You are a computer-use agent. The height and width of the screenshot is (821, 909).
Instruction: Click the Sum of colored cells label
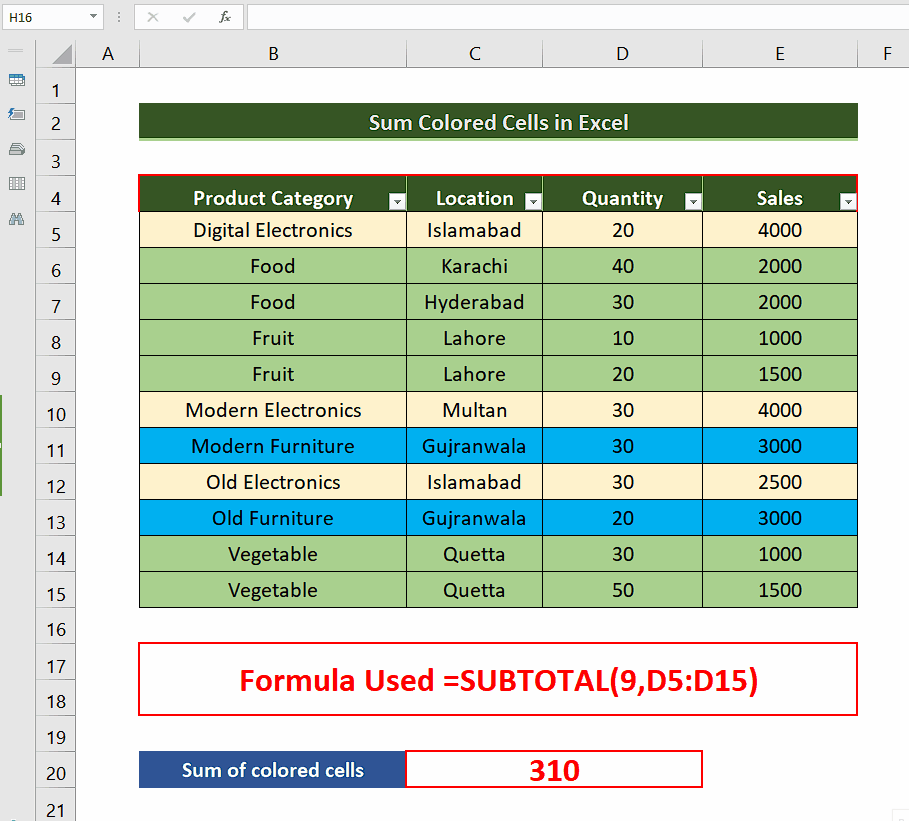click(x=272, y=769)
